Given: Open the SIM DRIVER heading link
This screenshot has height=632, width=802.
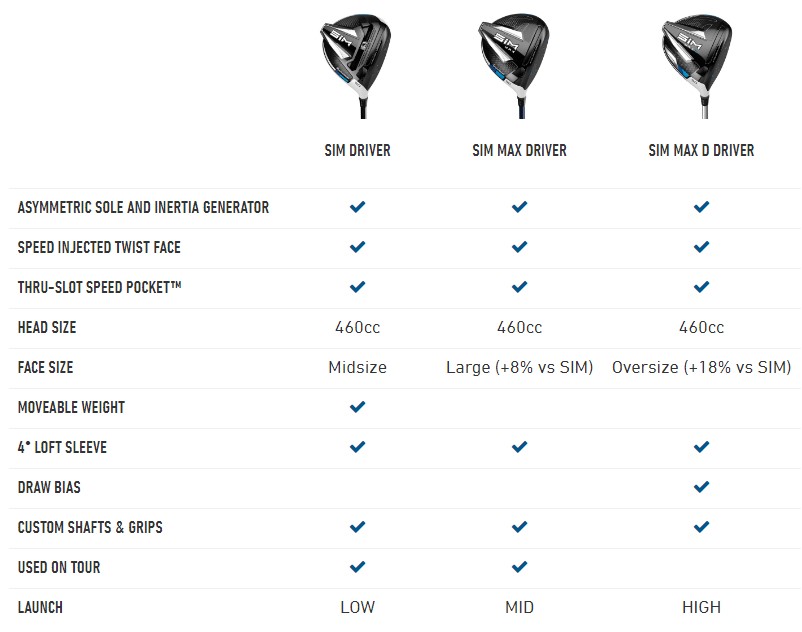Looking at the screenshot, I should tap(358, 150).
